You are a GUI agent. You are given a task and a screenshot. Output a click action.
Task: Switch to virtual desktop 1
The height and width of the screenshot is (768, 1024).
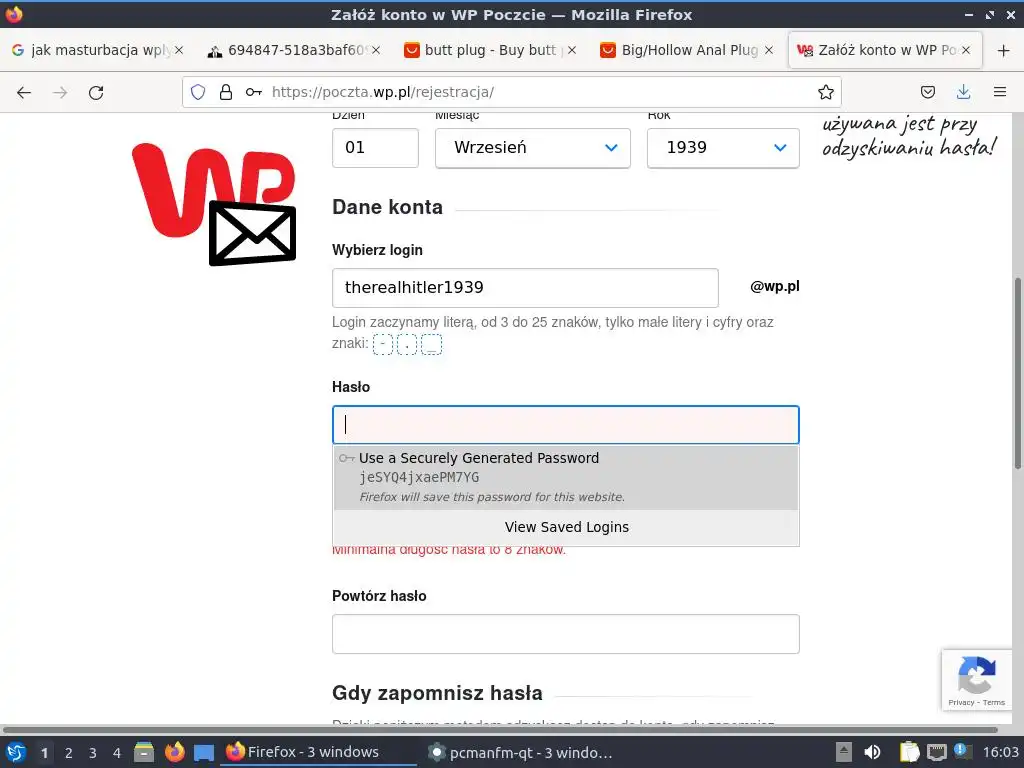(x=44, y=753)
